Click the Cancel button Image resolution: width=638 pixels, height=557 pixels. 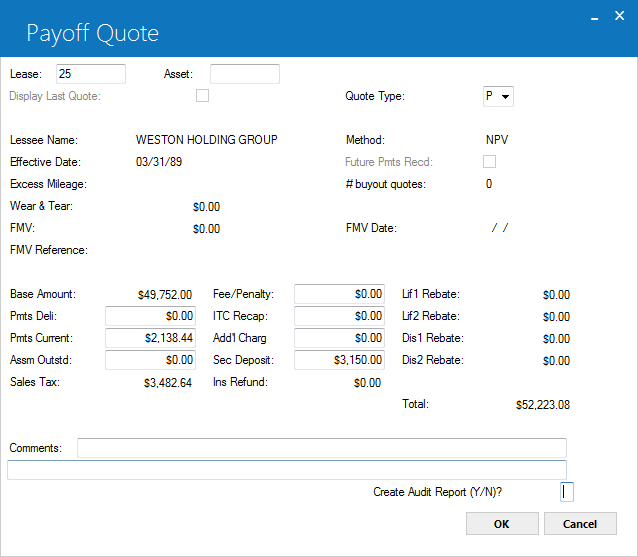pyautogui.click(x=580, y=524)
